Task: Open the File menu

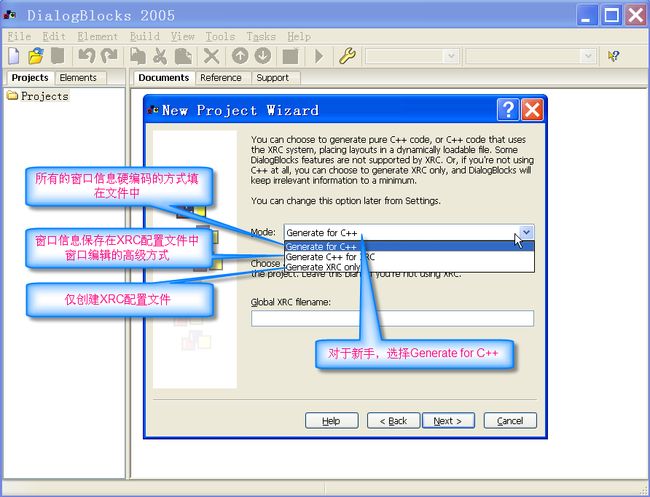Action: click(x=19, y=36)
